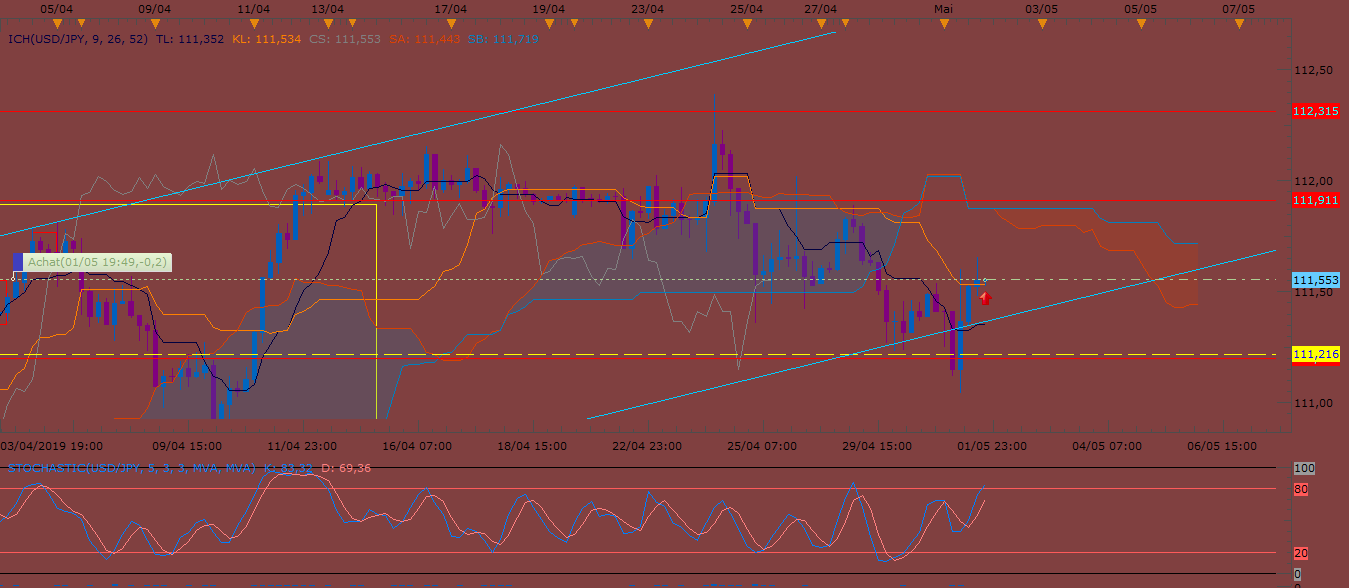Click the 01/05 23:00 time label
The image size is (1349, 588).
pos(991,446)
